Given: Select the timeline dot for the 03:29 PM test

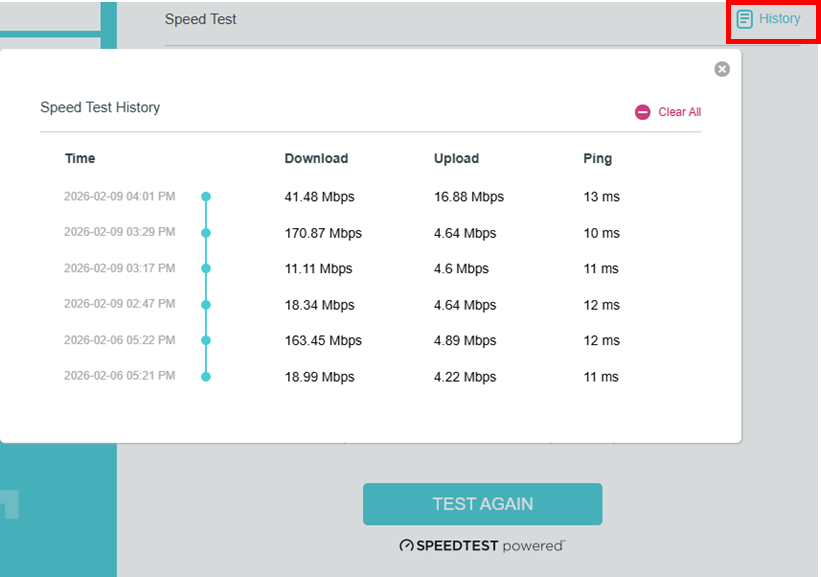Looking at the screenshot, I should coord(205,232).
